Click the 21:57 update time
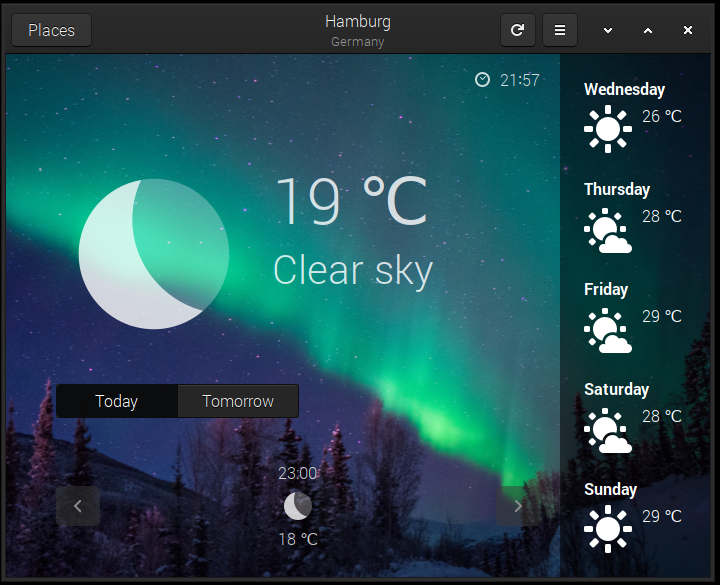The width and height of the screenshot is (720, 585). click(x=520, y=80)
